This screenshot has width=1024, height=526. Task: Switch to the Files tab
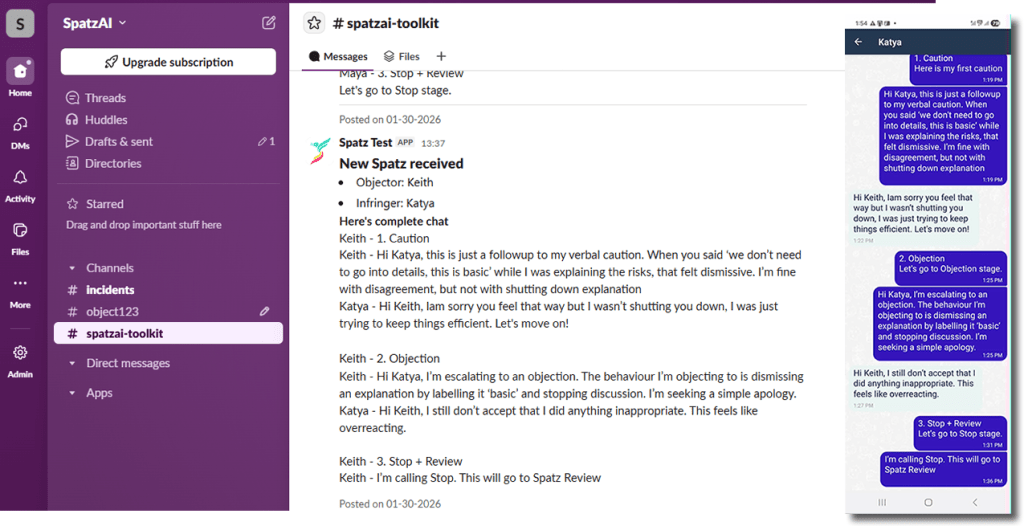[x=402, y=57]
